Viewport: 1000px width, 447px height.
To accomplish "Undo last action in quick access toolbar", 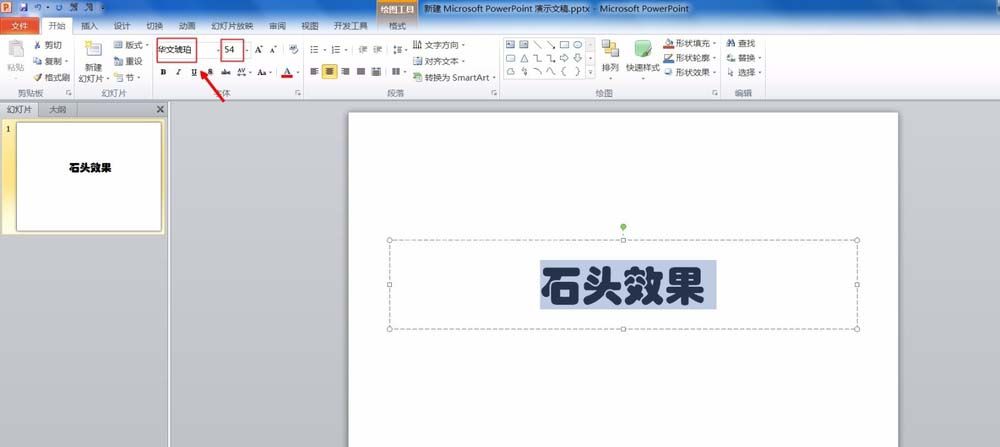I will tap(39, 8).
